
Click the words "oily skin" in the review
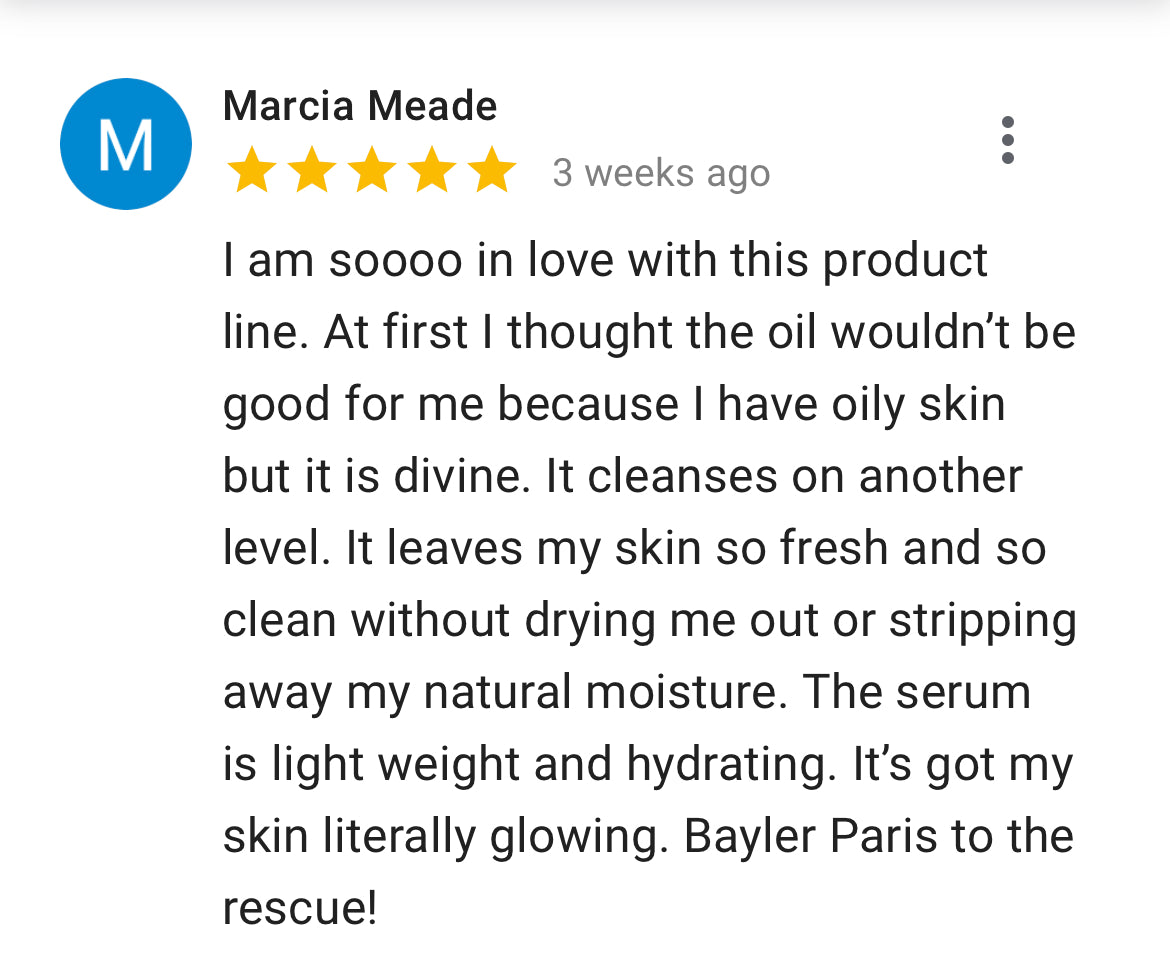tap(918, 405)
